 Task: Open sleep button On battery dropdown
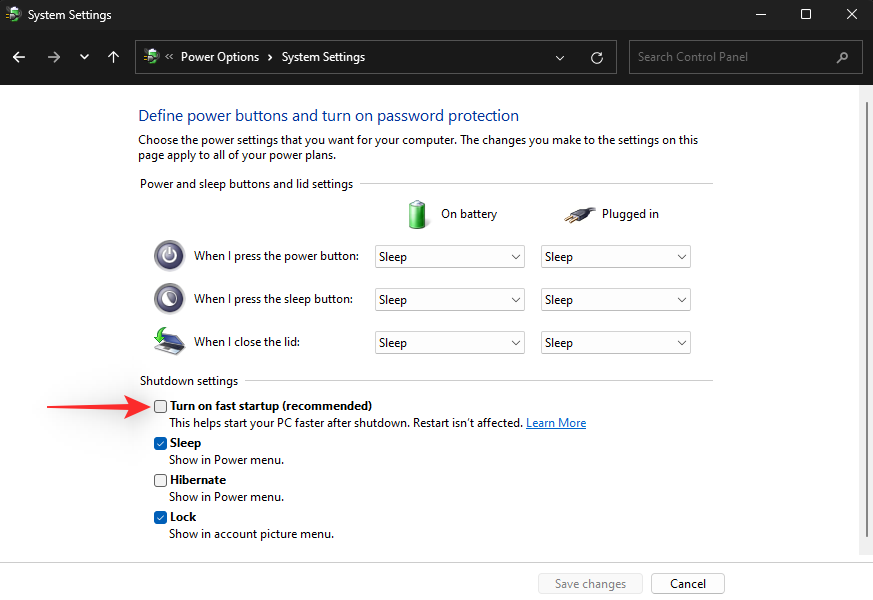[450, 299]
